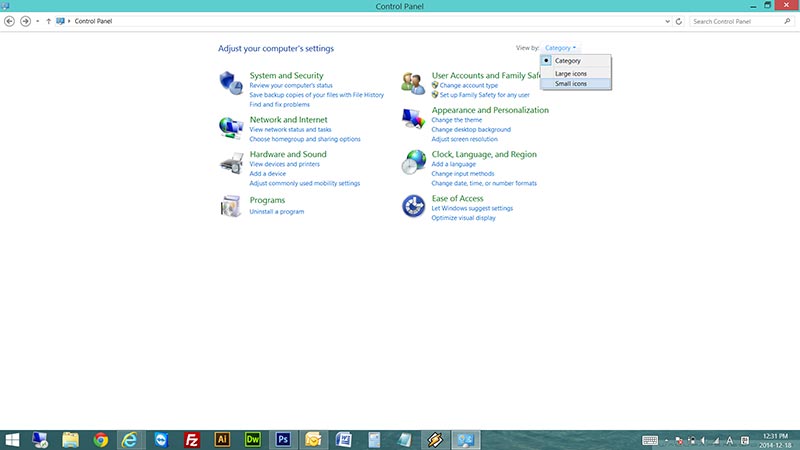Viewport: 800px width, 450px height.
Task: Open System and Security shield icon
Action: tap(231, 83)
